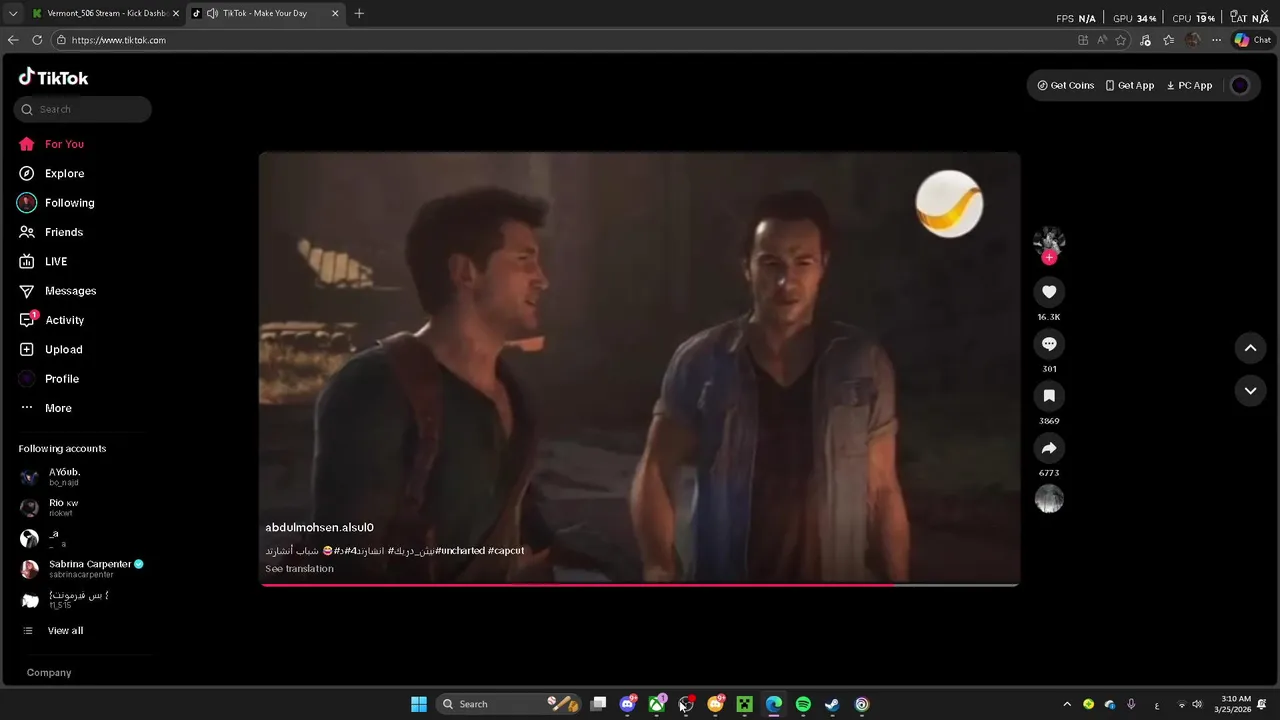Show hidden system tray icons
The image size is (1280, 720).
(1067, 704)
